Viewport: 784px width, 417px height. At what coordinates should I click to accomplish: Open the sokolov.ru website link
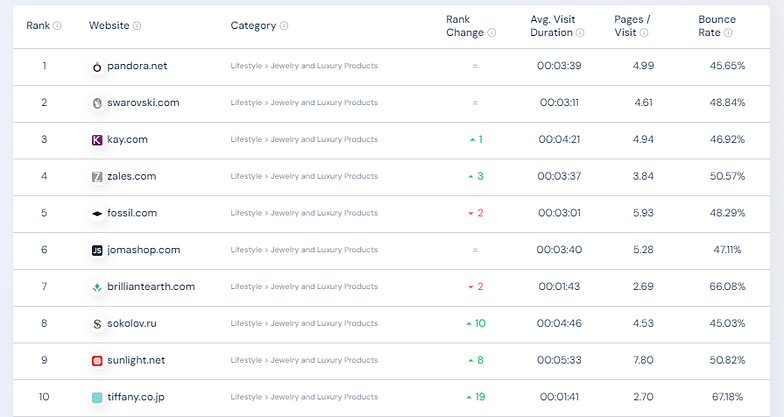pyautogui.click(x=132, y=324)
